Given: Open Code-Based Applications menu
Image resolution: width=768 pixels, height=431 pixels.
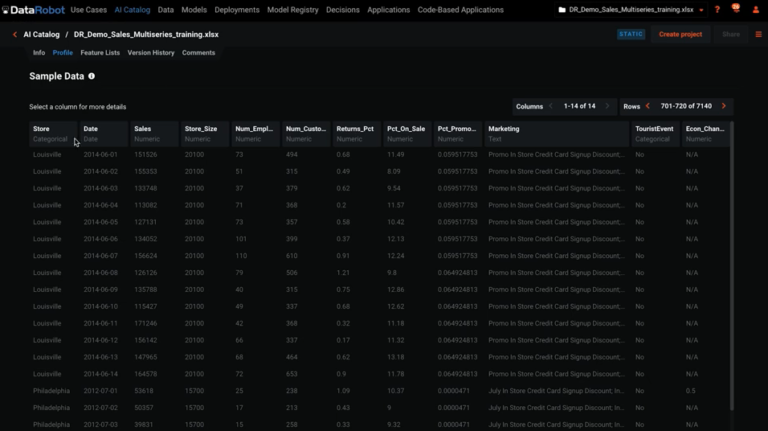Looking at the screenshot, I should [x=460, y=10].
